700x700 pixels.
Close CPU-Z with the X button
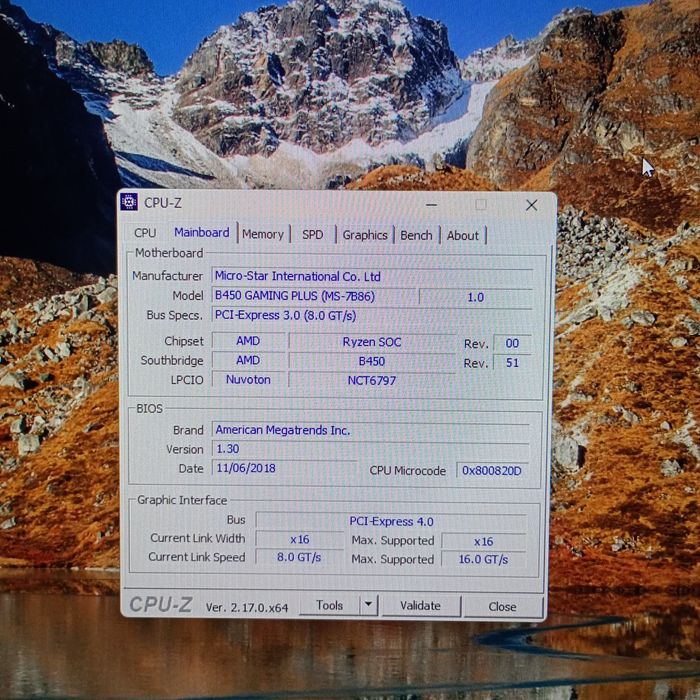click(x=531, y=205)
